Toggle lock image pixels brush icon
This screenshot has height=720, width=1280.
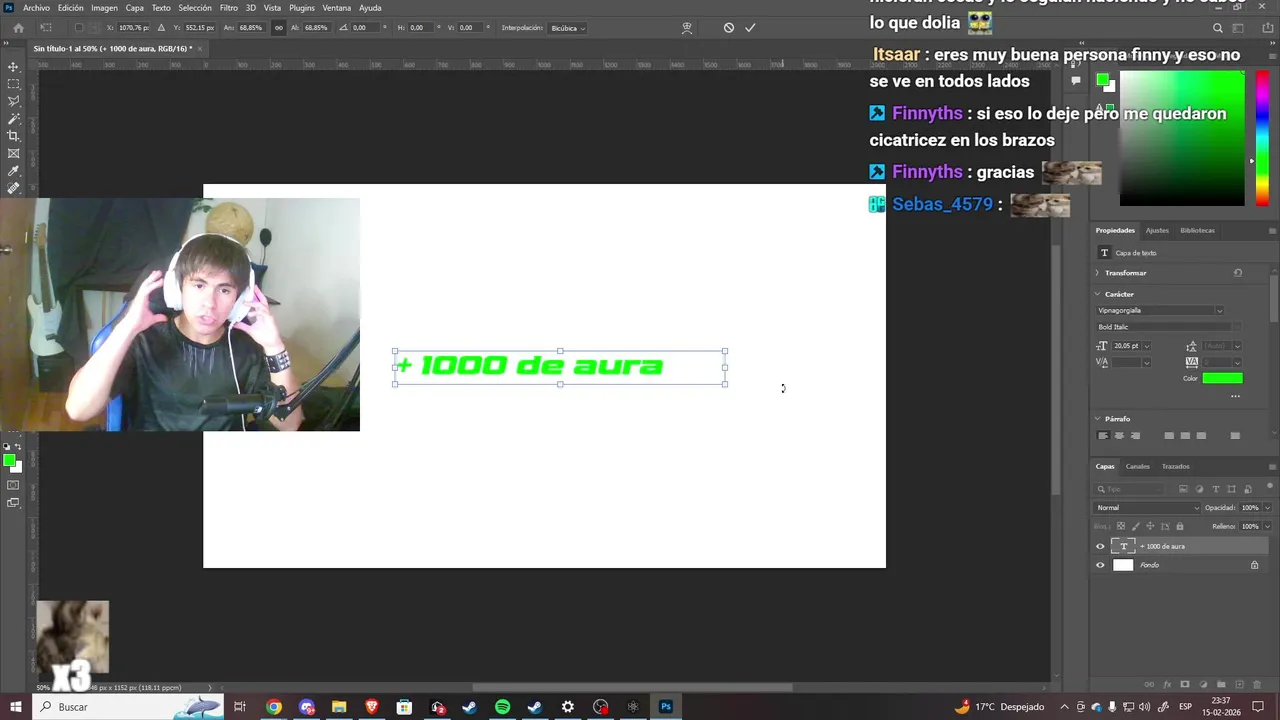[1135, 526]
